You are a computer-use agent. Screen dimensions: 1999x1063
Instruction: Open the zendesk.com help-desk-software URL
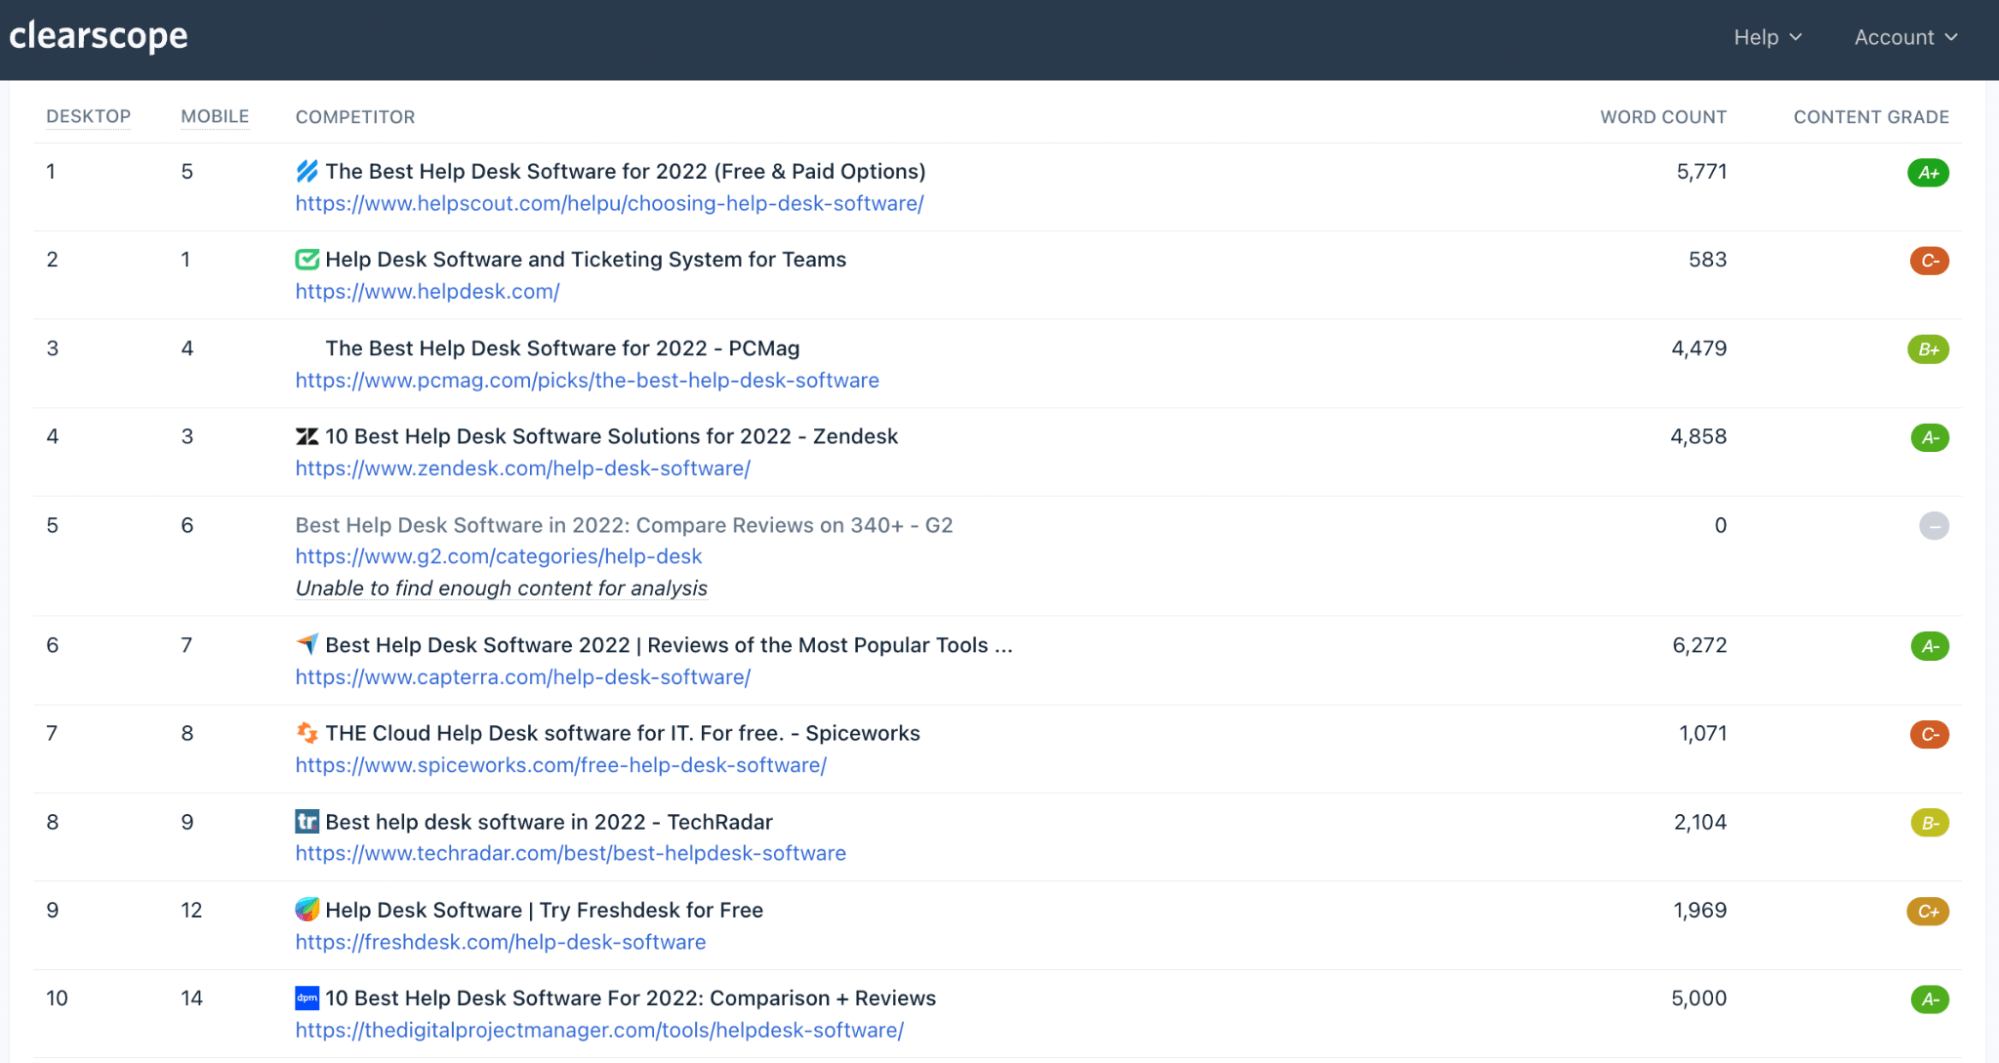522,468
